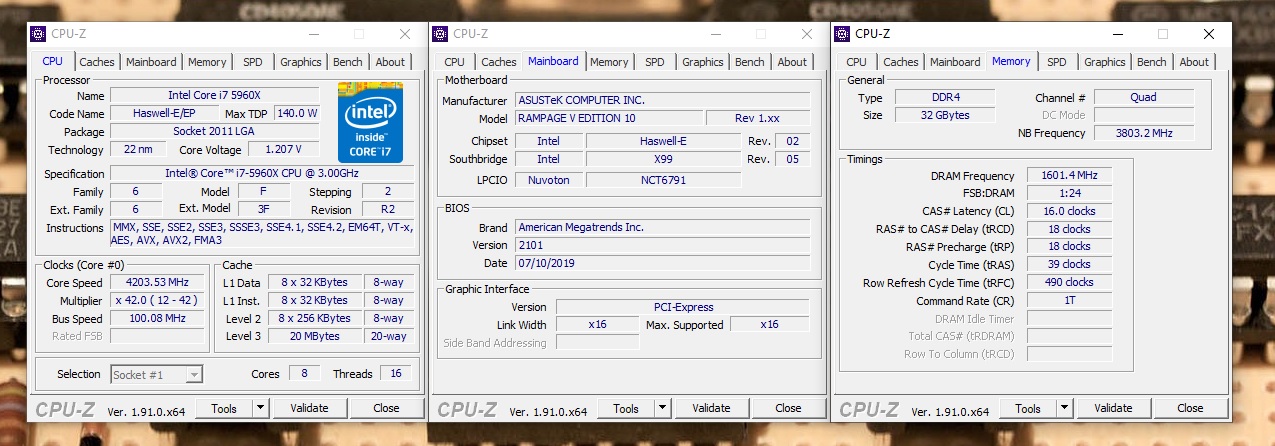
Task: Select the 'NCT6791' LPCIO value
Action: point(663,180)
